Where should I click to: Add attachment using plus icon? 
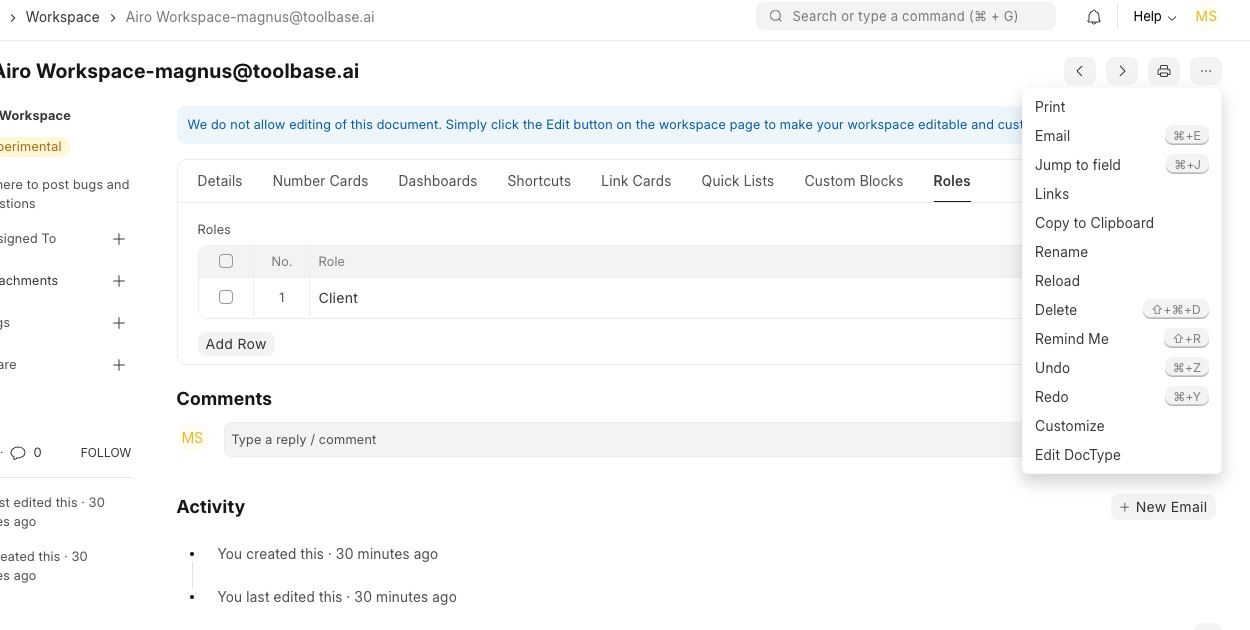(x=119, y=281)
